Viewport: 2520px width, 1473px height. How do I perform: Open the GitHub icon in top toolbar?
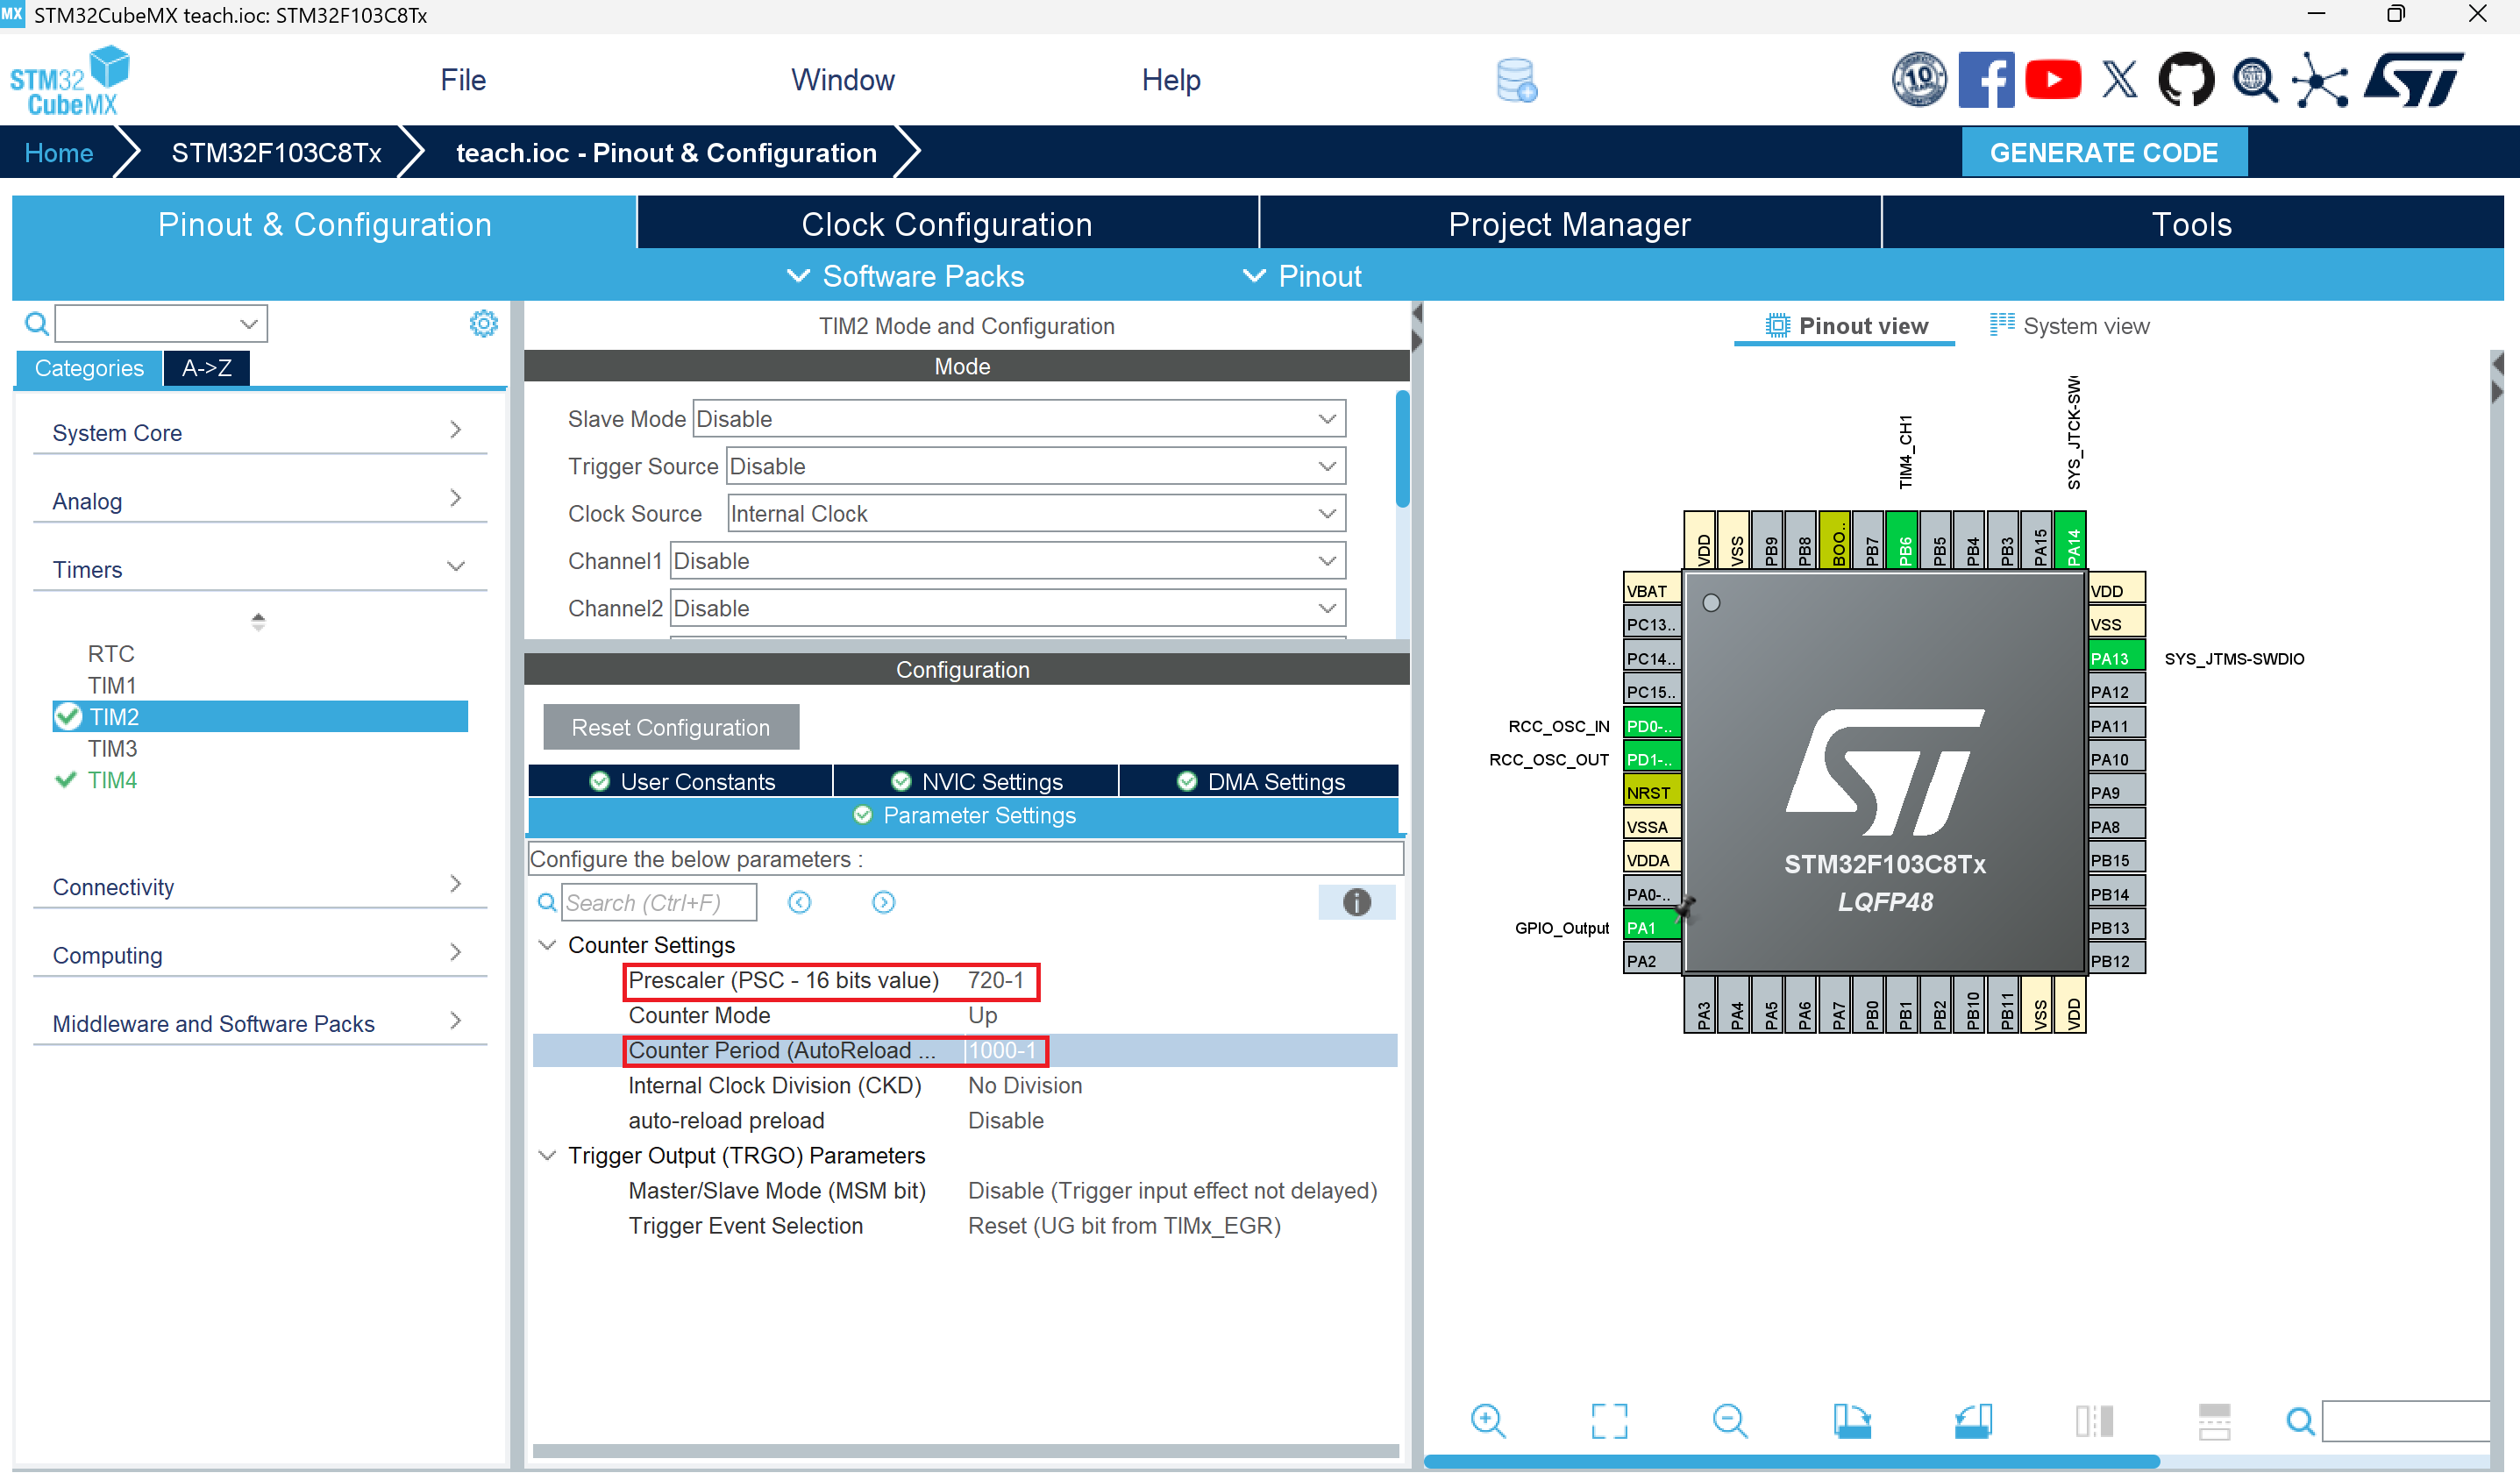[2185, 80]
